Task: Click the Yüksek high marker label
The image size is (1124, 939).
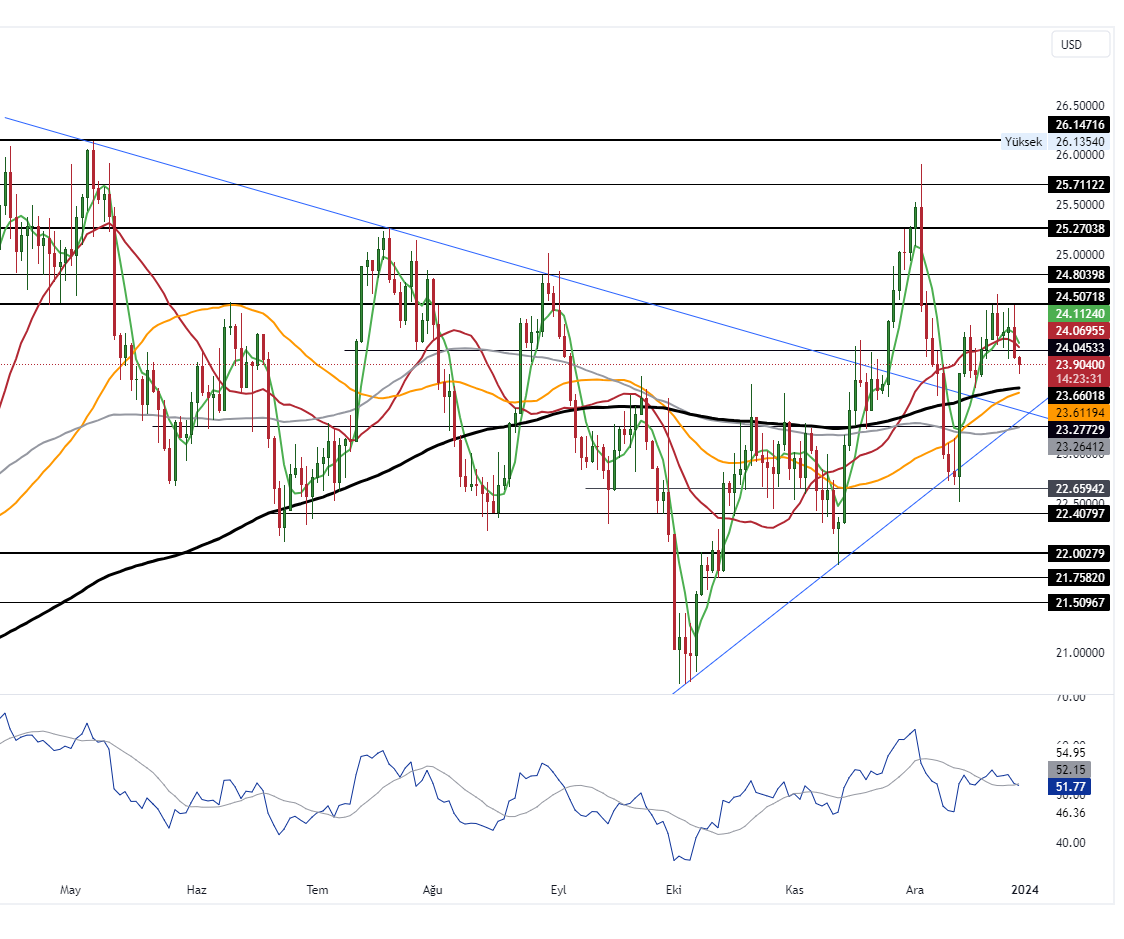Action: click(1023, 142)
